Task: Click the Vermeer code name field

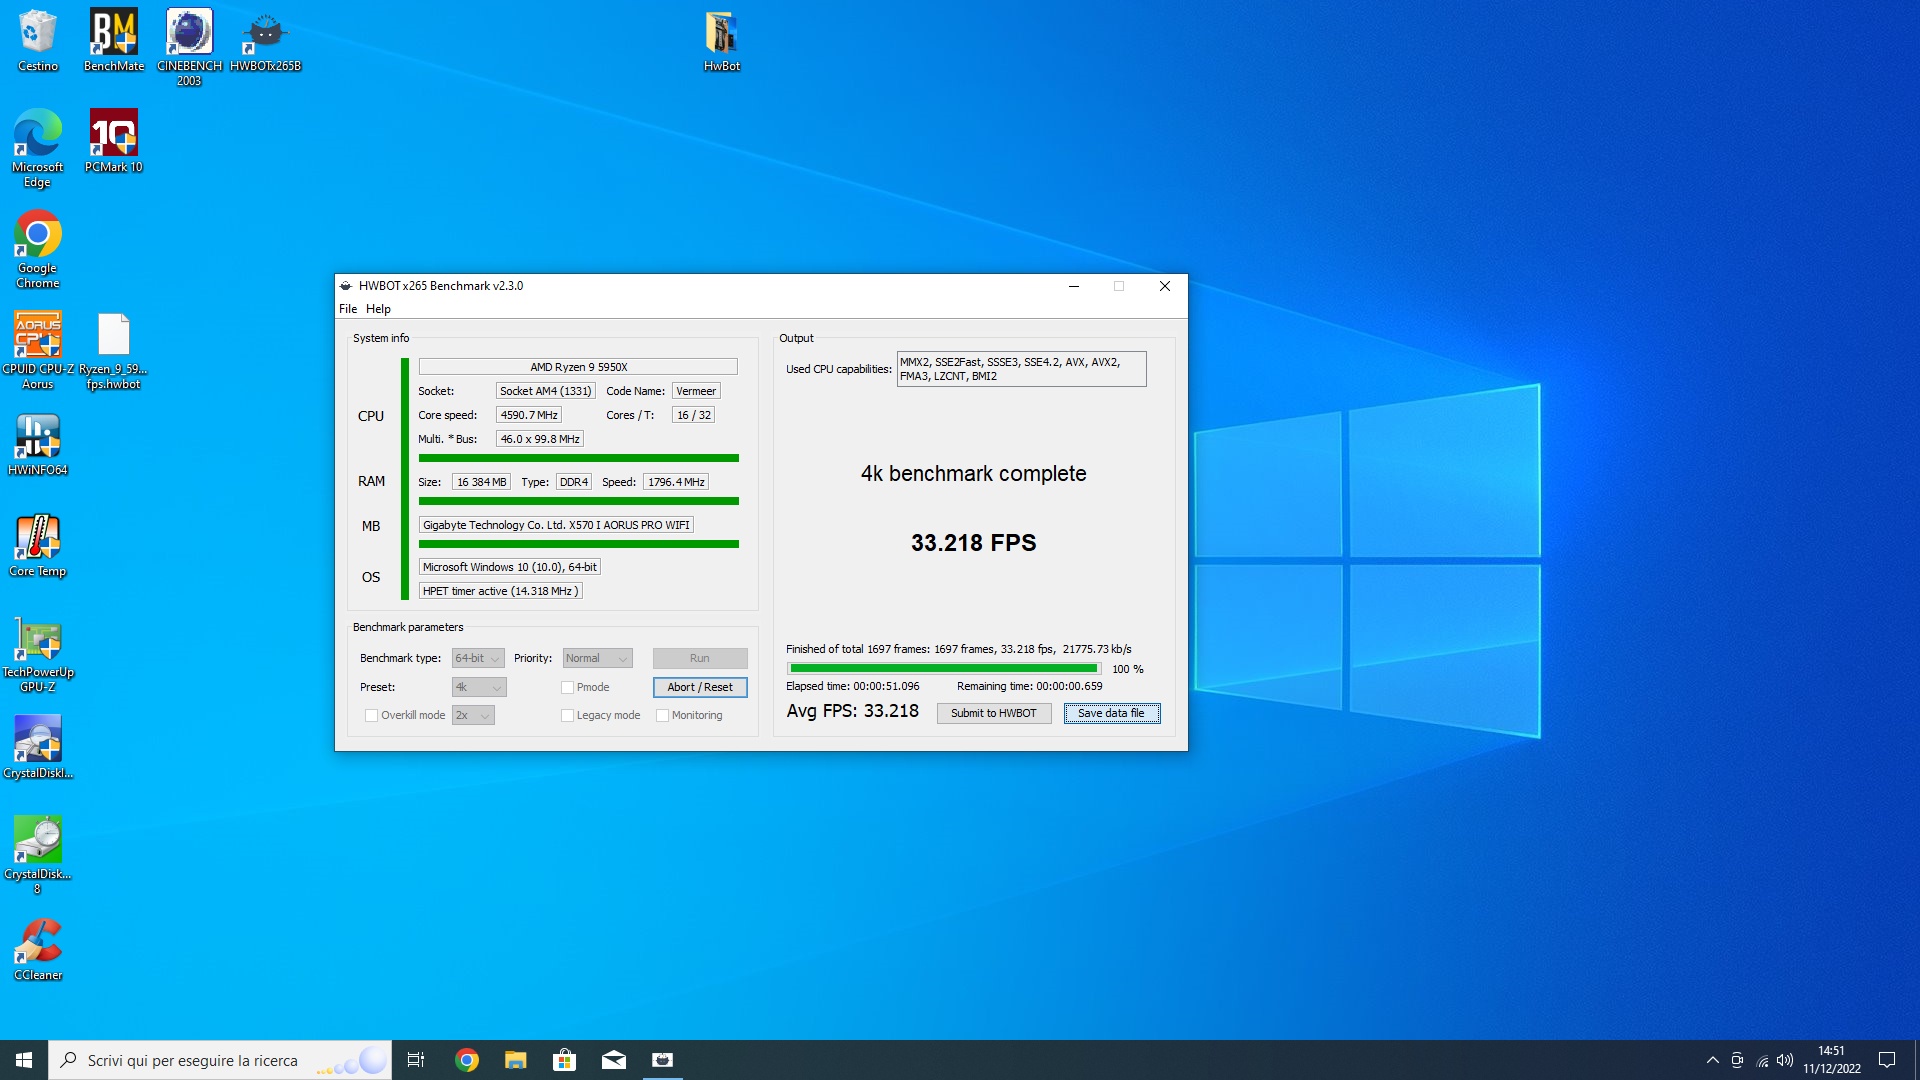Action: pyautogui.click(x=696, y=391)
